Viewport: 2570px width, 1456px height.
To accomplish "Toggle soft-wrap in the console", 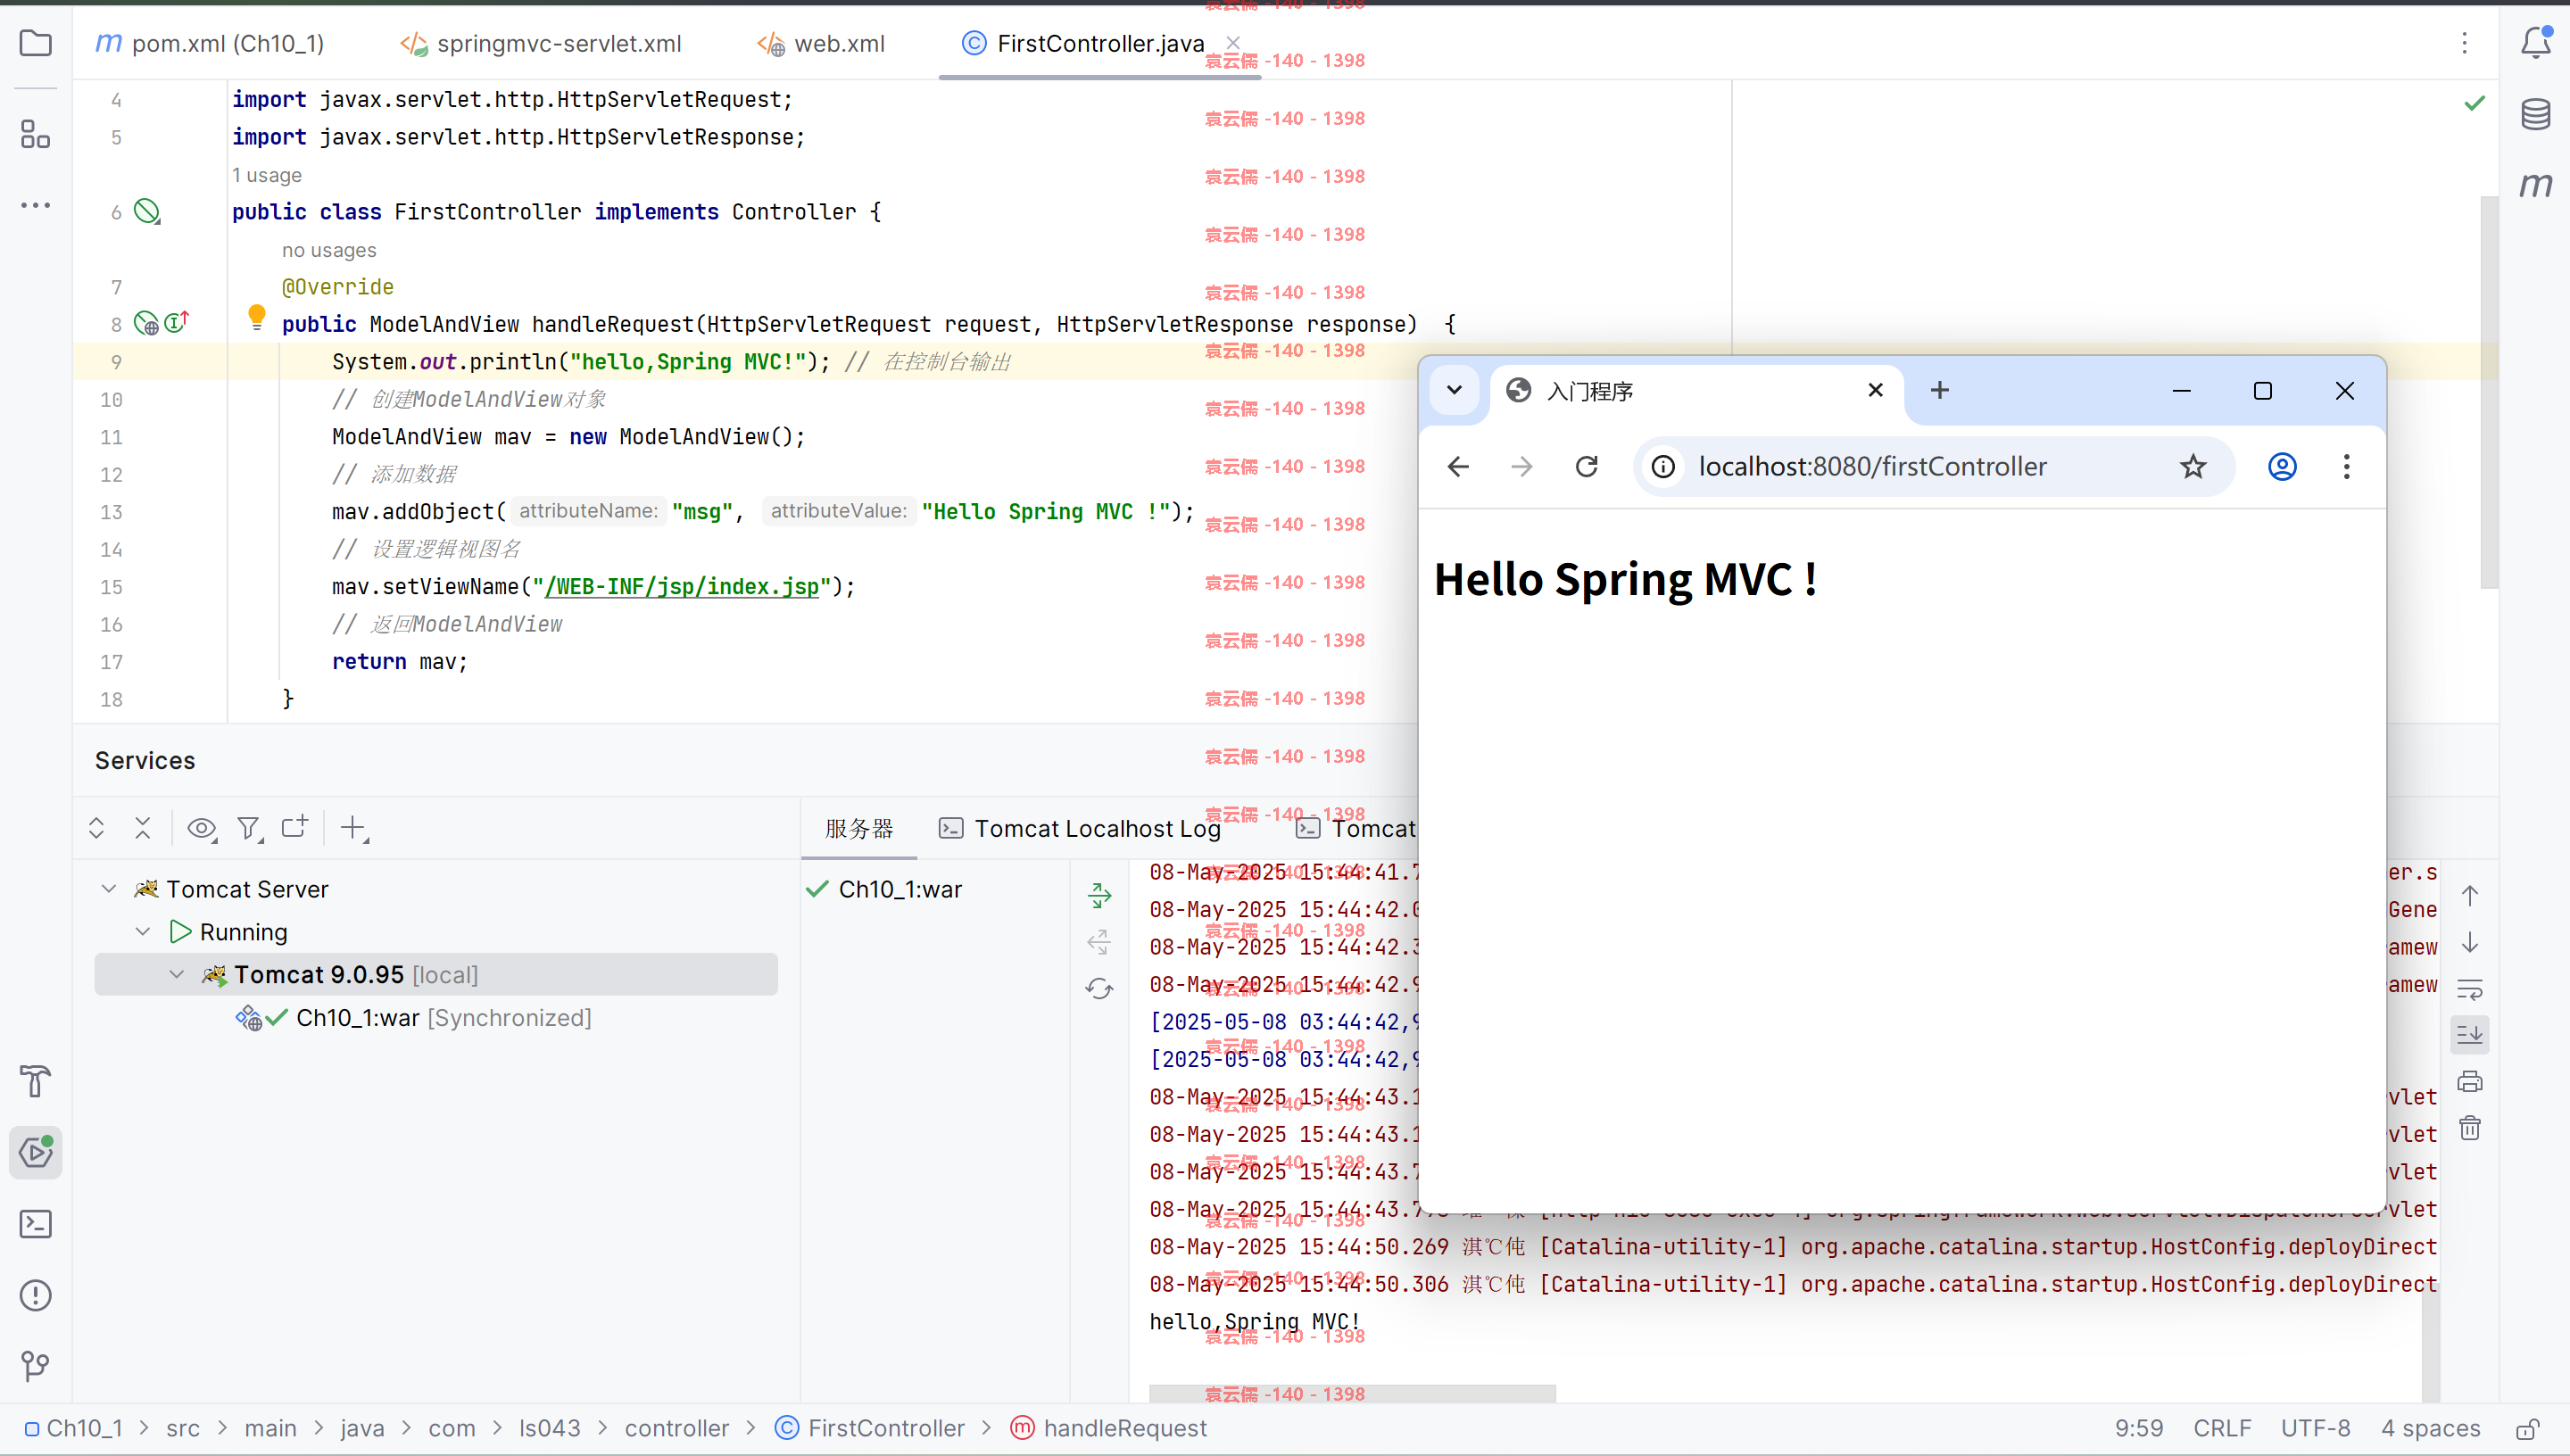I will pyautogui.click(x=2470, y=990).
